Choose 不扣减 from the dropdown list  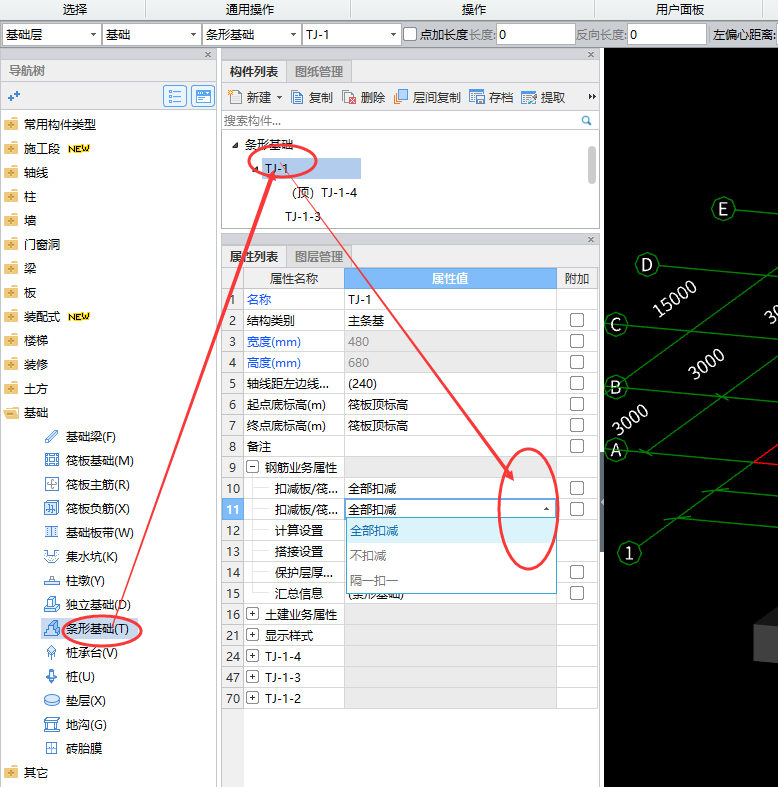[x=451, y=556]
